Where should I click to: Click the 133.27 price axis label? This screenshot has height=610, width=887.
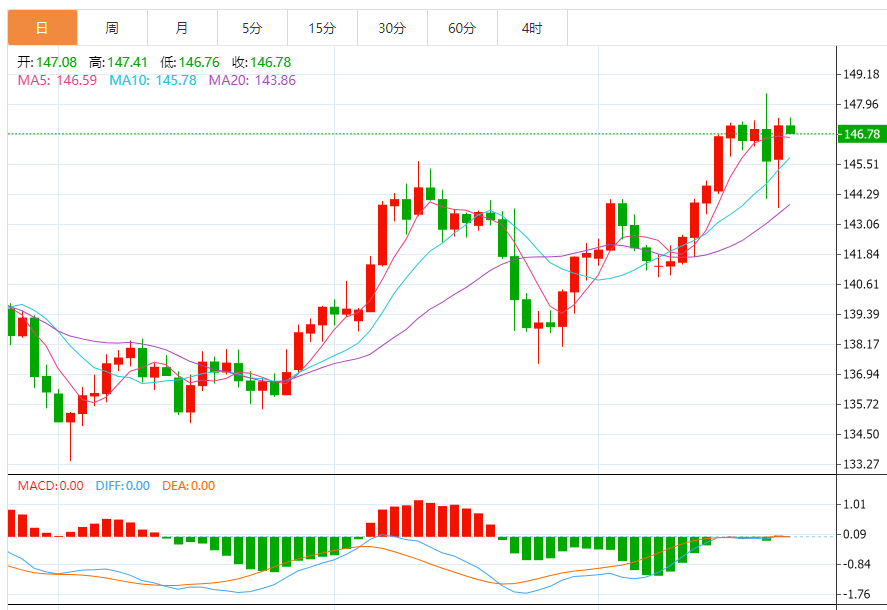[x=862, y=464]
